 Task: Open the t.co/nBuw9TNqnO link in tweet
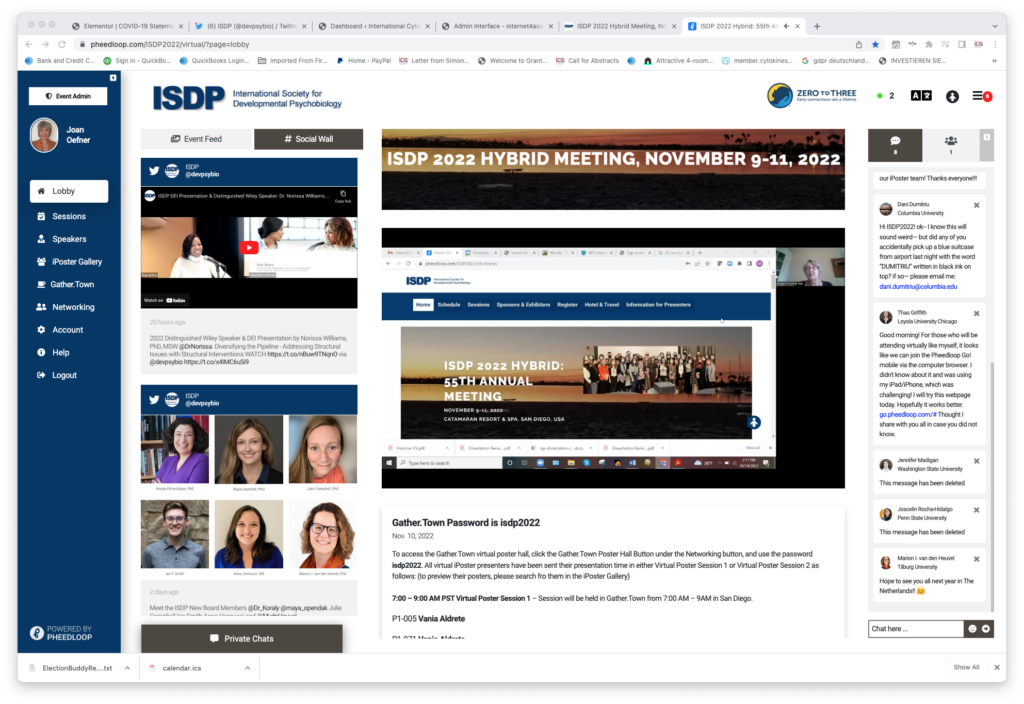(302, 354)
